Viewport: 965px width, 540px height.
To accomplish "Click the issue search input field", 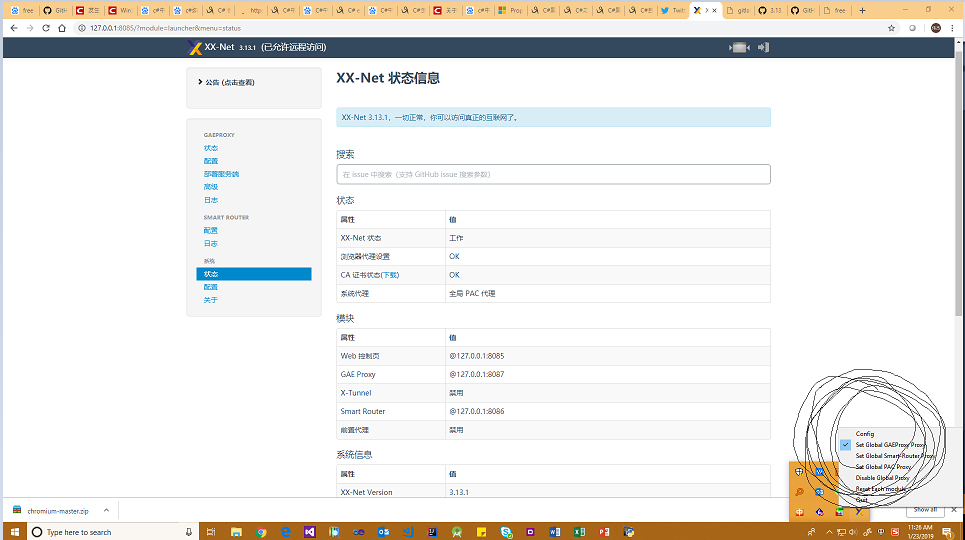I will (553, 174).
